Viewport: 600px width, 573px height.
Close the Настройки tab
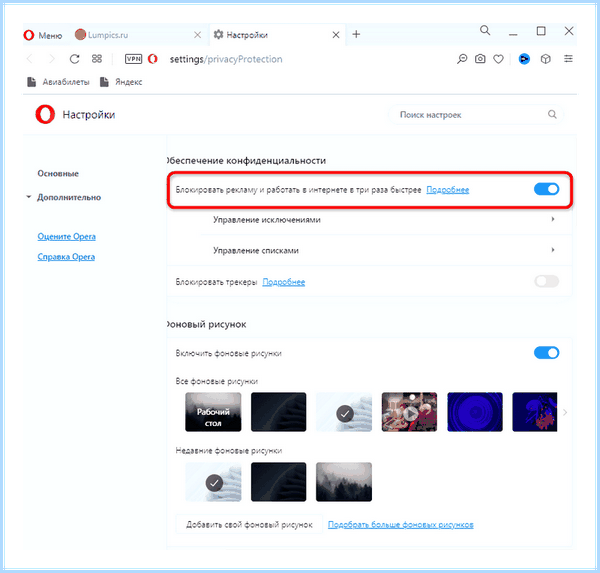(336, 35)
